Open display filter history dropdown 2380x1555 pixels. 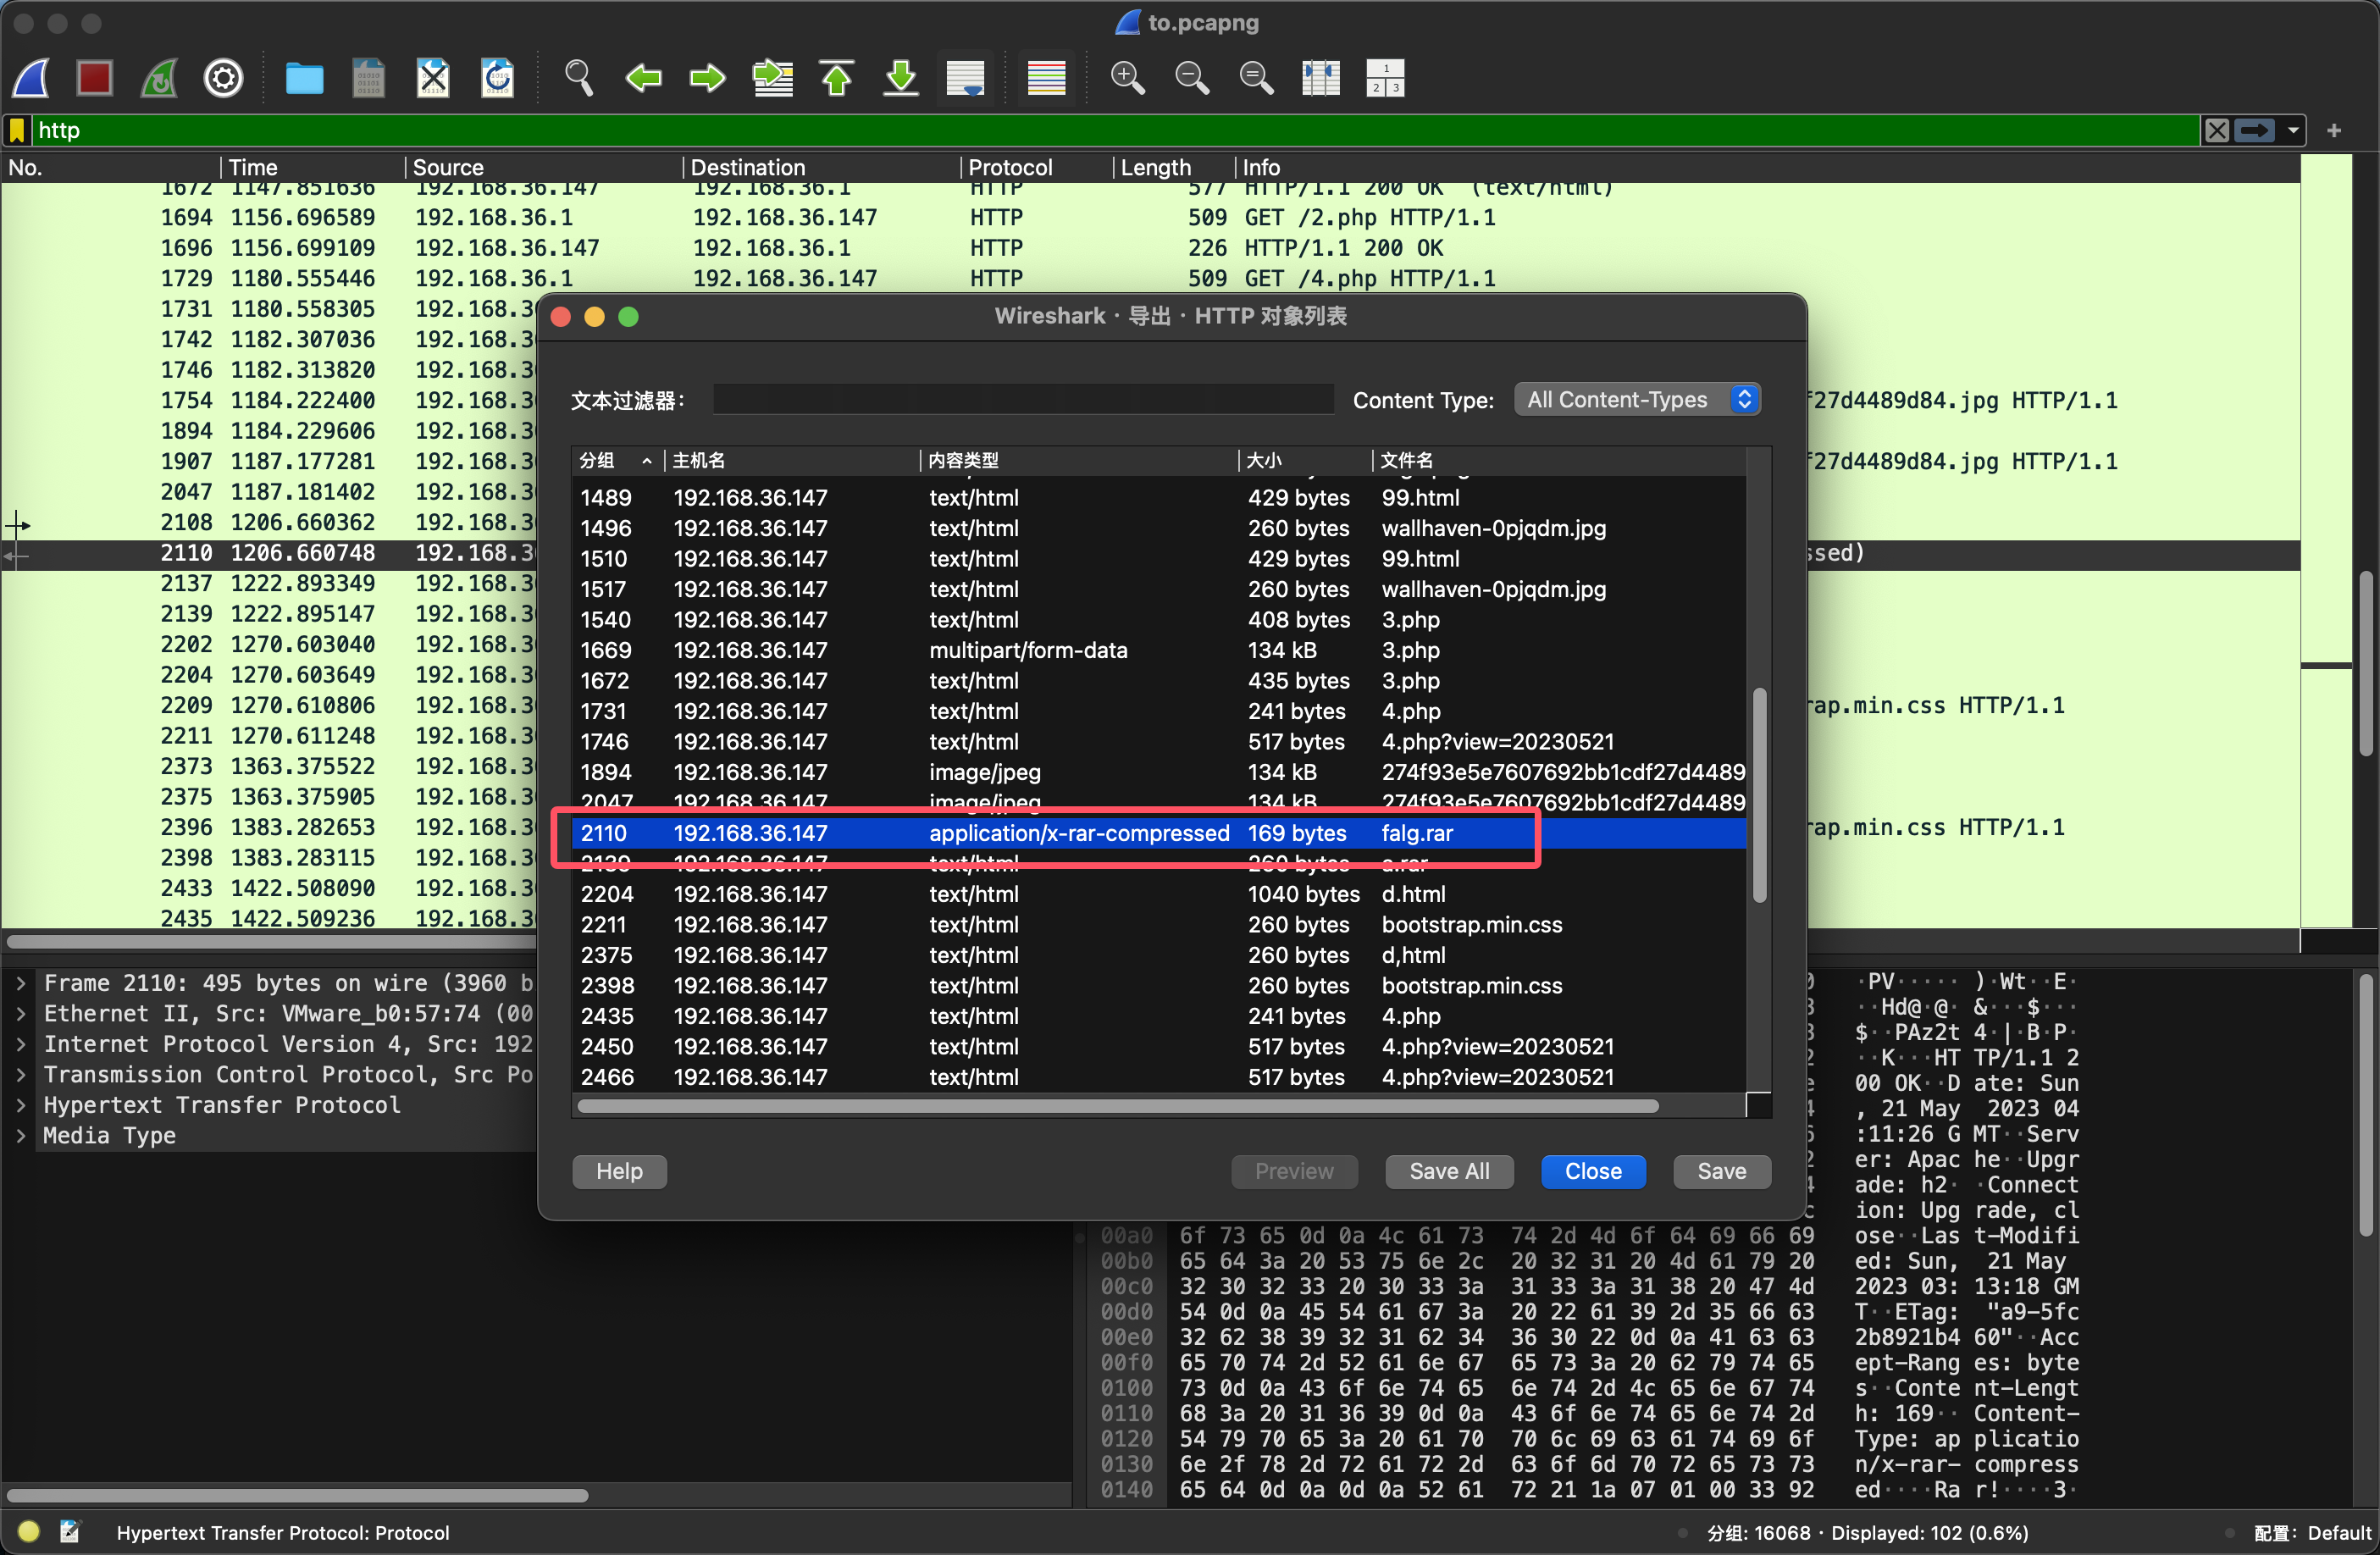coord(2293,130)
